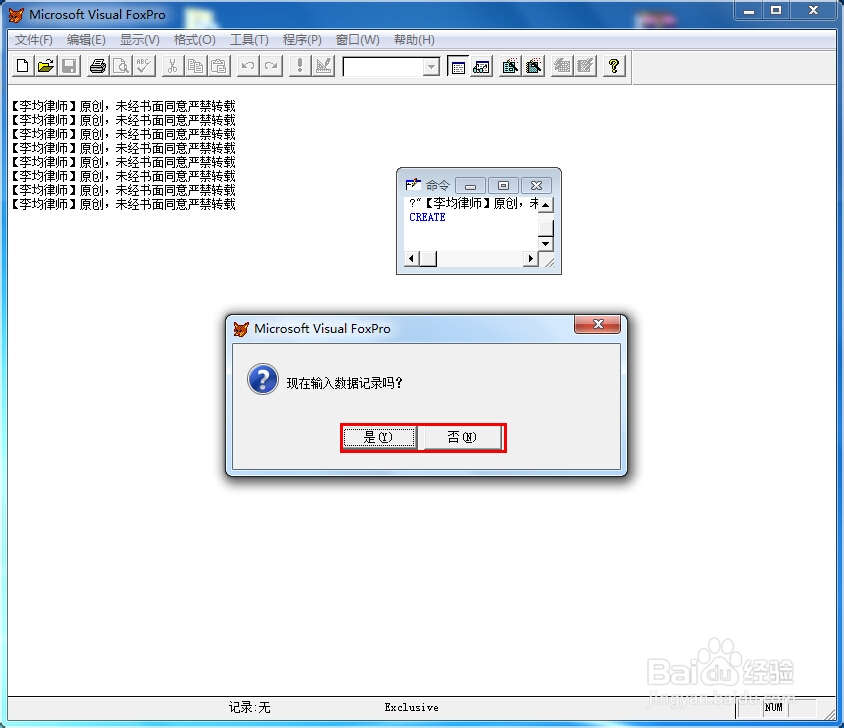844x728 pixels.
Task: Toggle the Command Window toolbar icon
Action: pyautogui.click(x=458, y=66)
